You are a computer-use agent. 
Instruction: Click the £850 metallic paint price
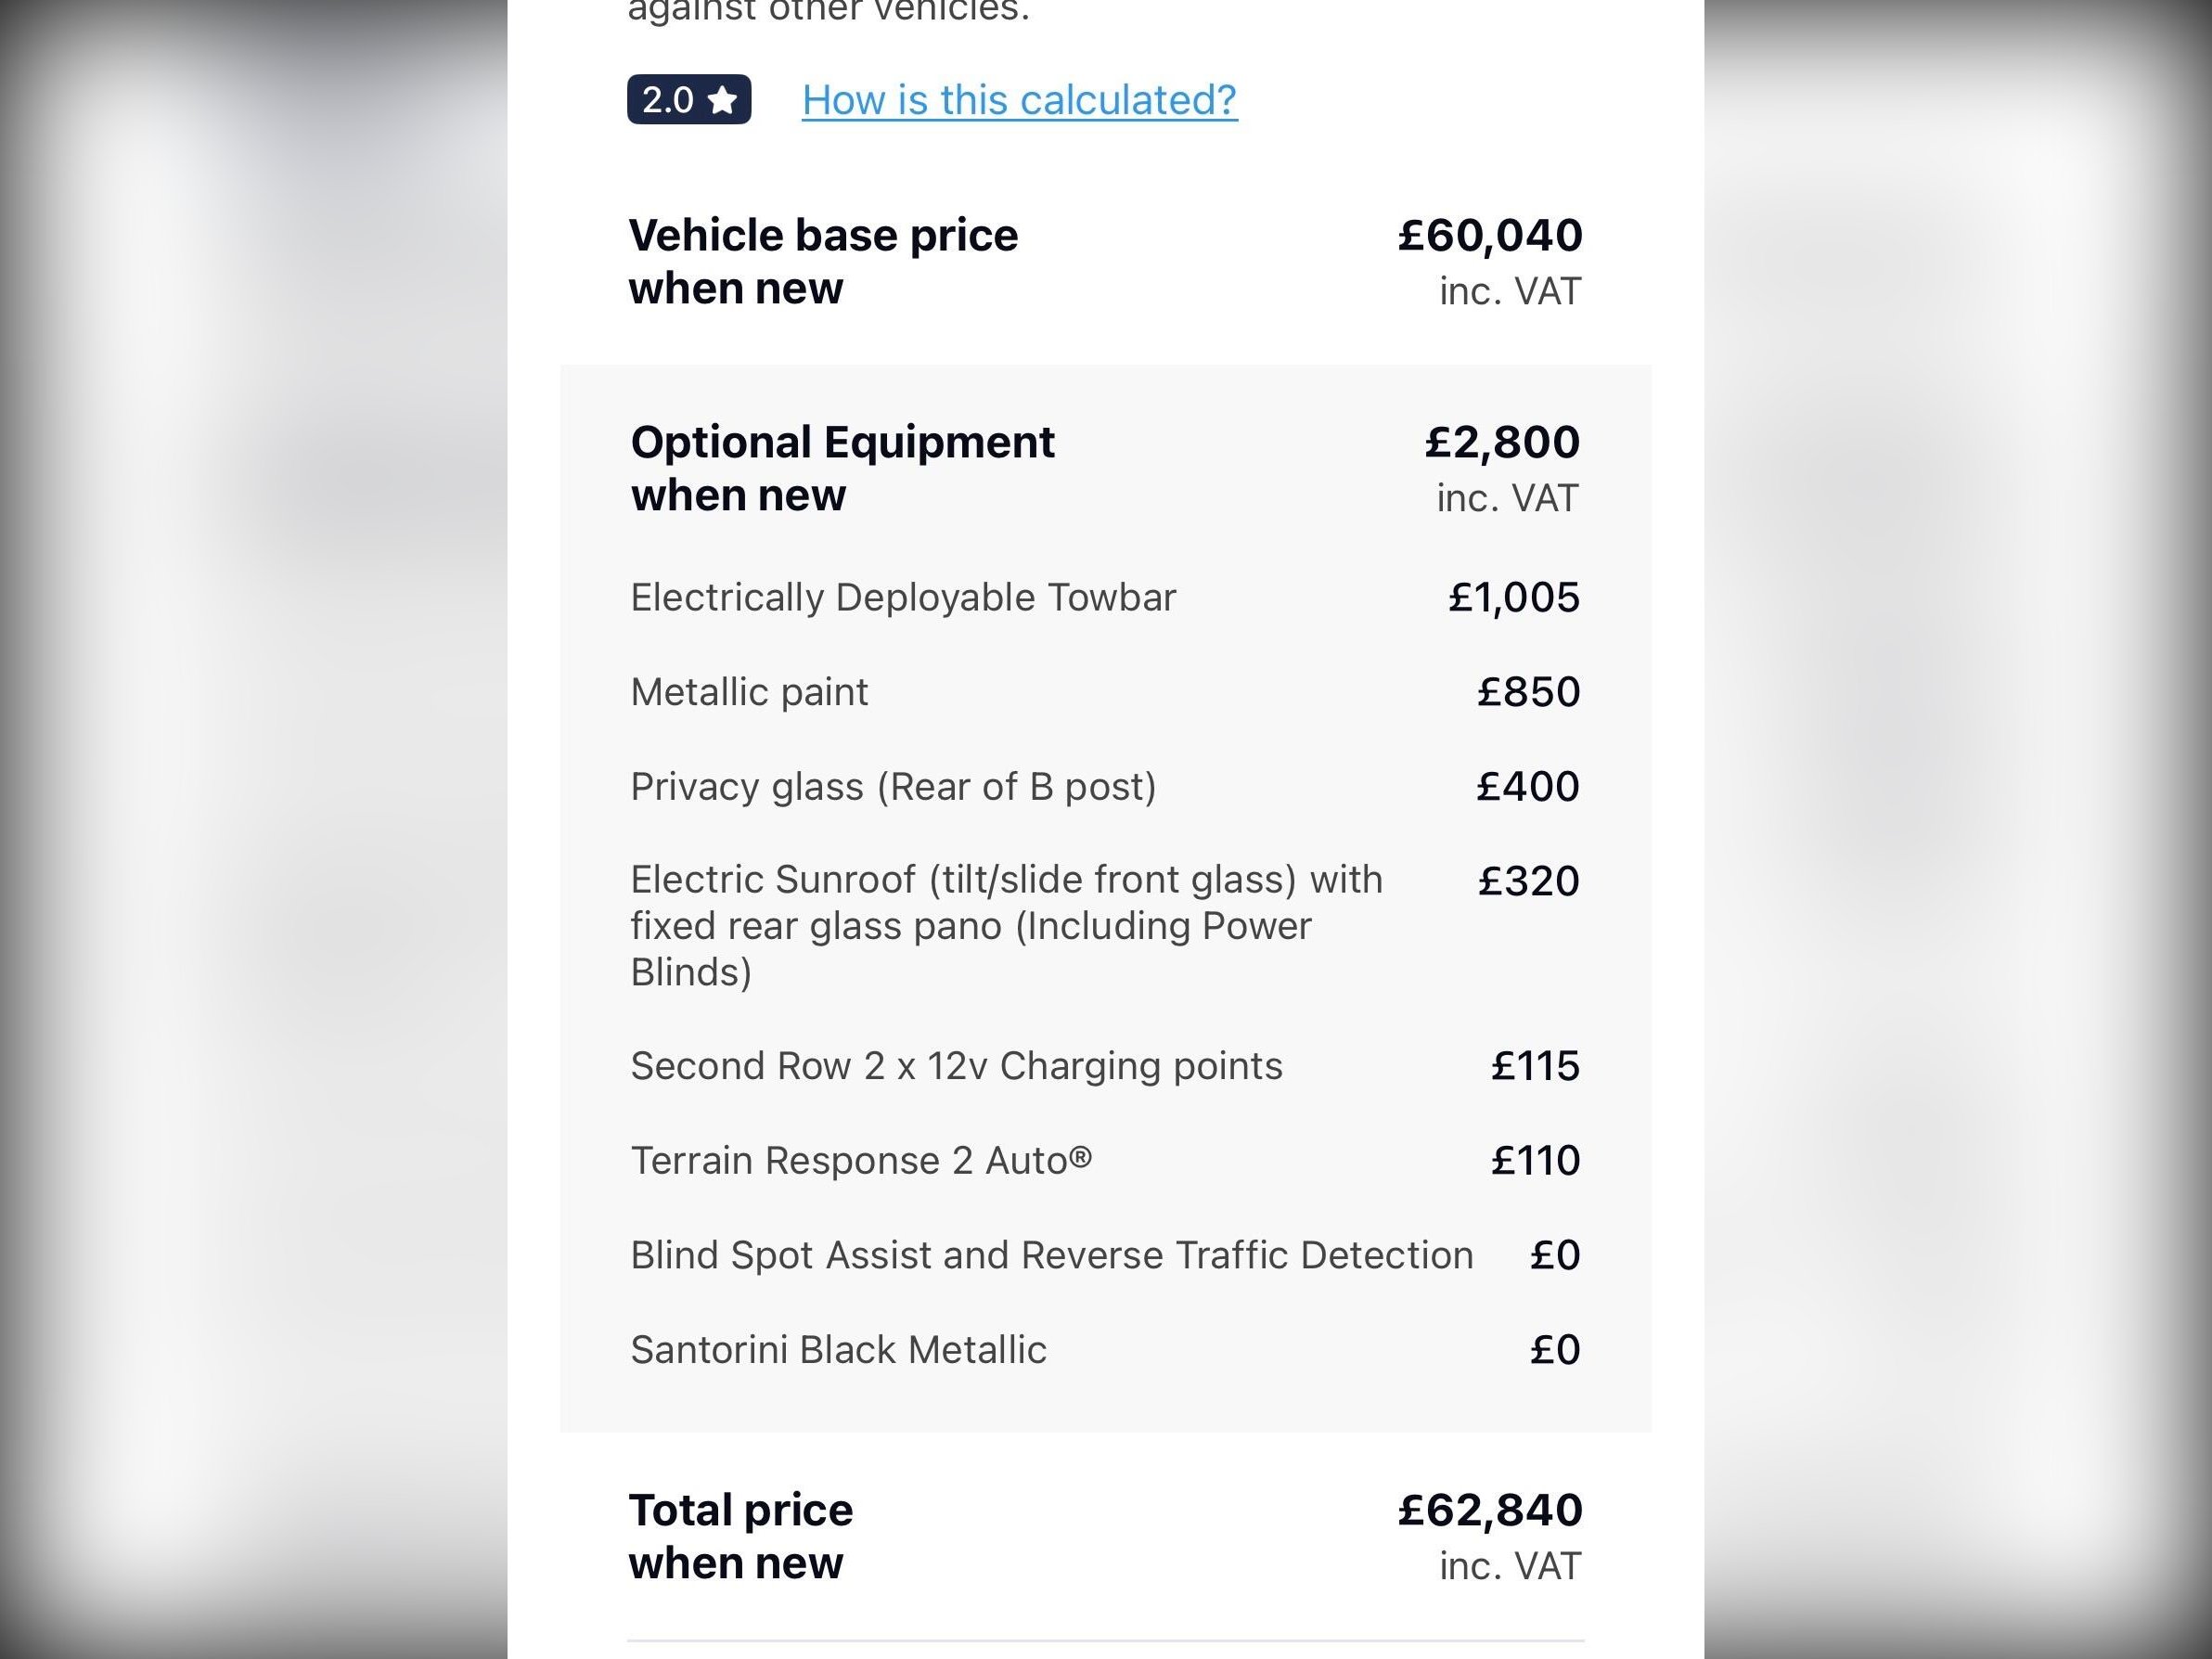tap(1527, 692)
